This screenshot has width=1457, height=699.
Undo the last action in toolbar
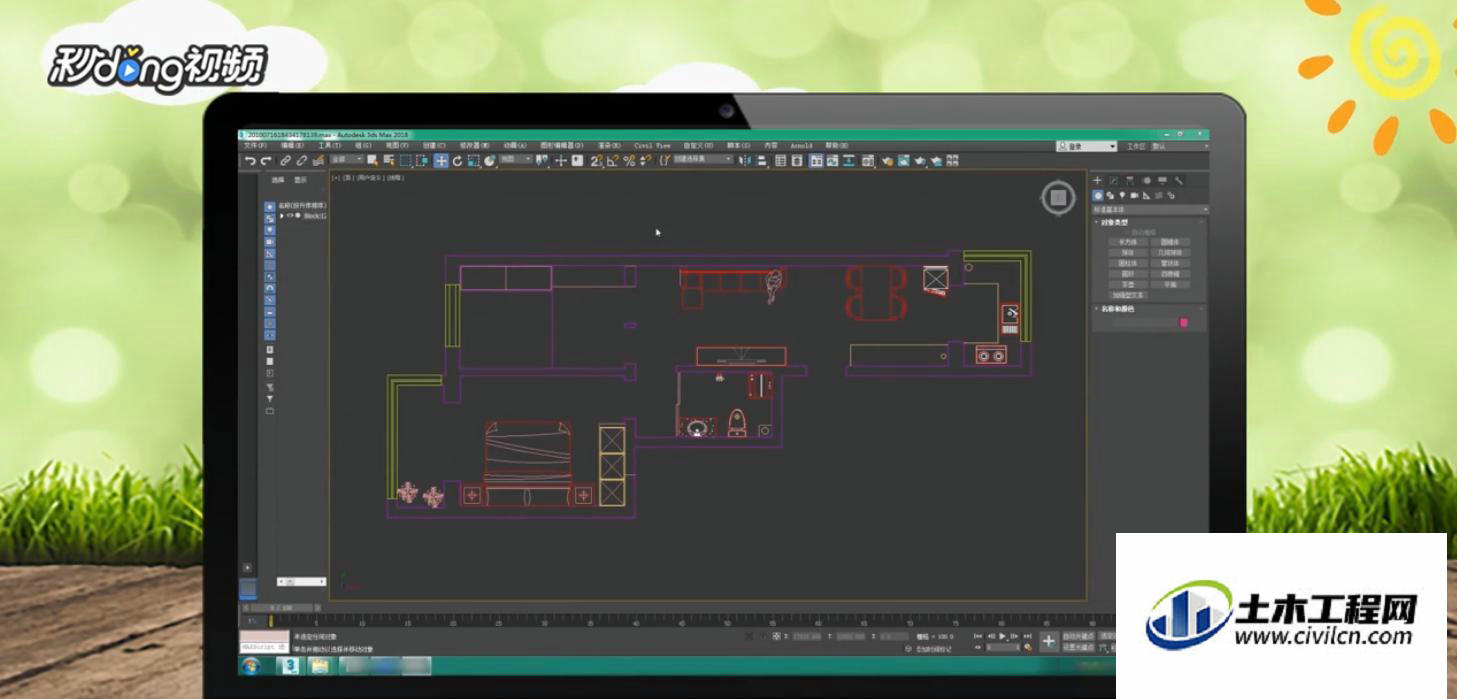click(x=251, y=161)
